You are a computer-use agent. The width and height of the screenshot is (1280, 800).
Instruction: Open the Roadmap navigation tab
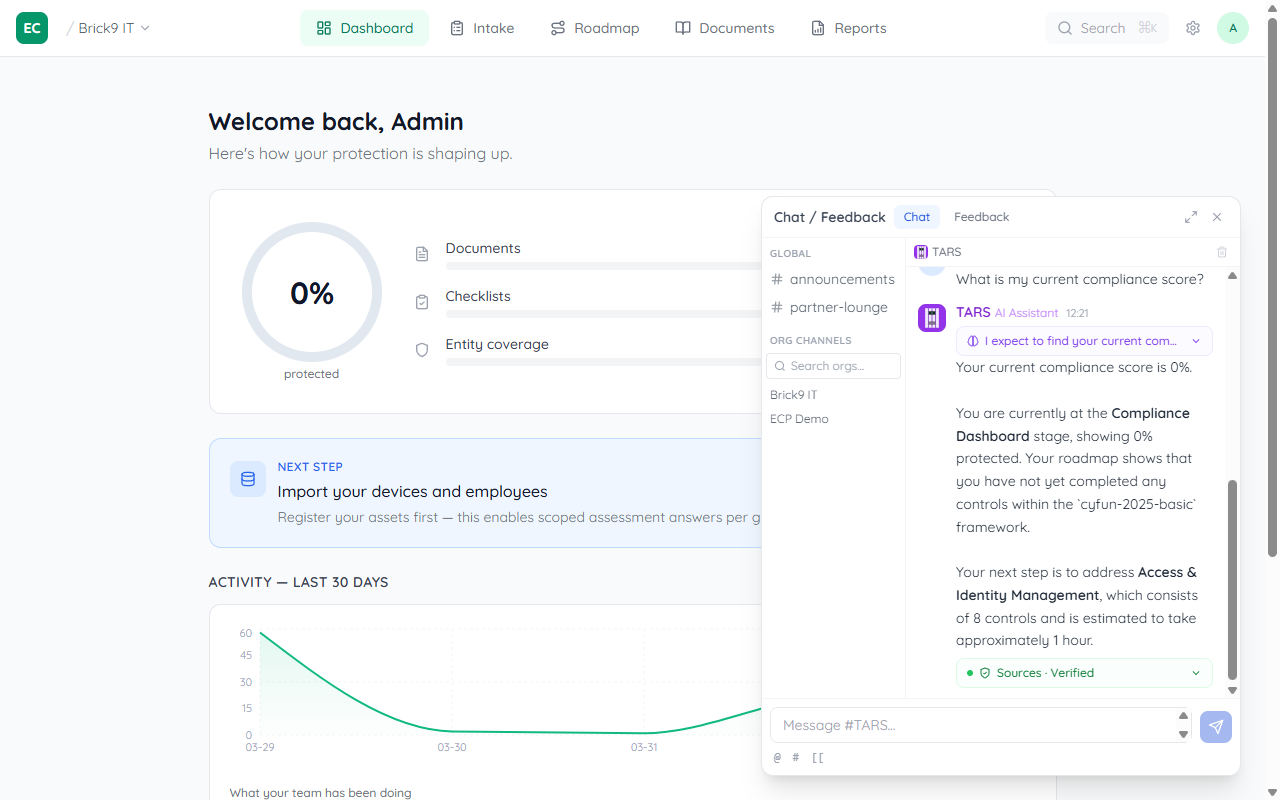coord(595,28)
